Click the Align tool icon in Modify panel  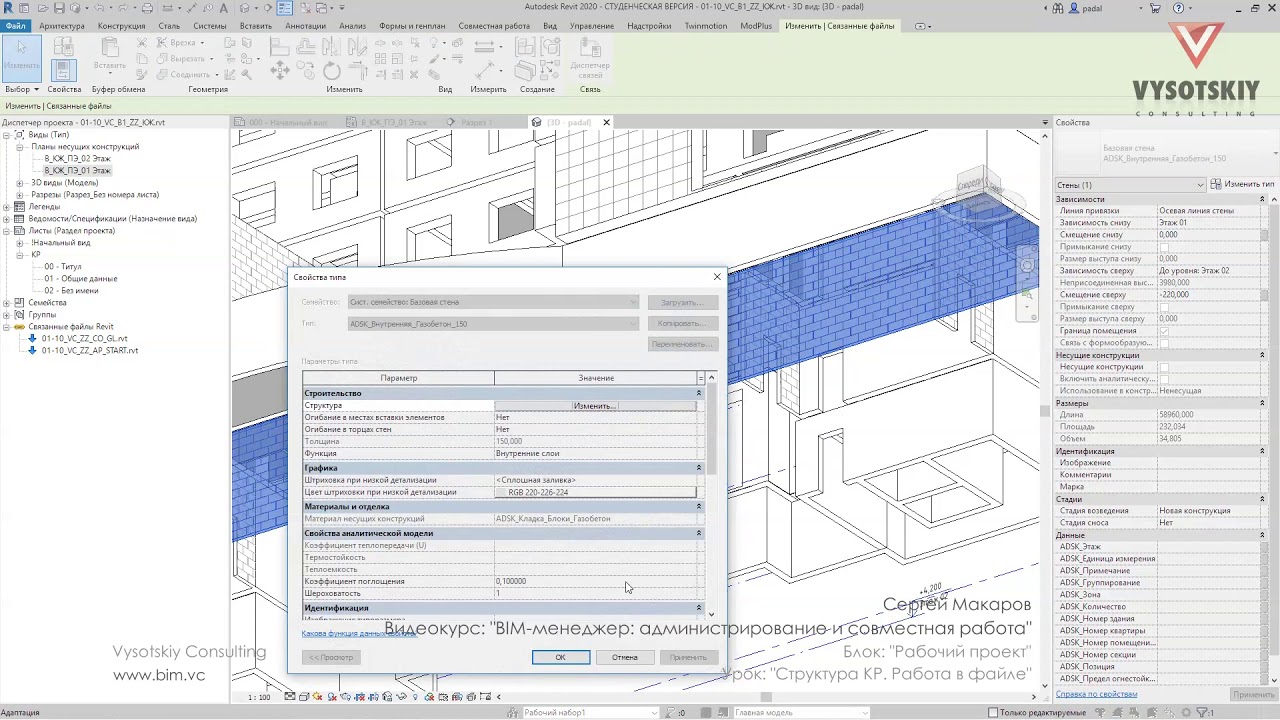pyautogui.click(x=280, y=46)
